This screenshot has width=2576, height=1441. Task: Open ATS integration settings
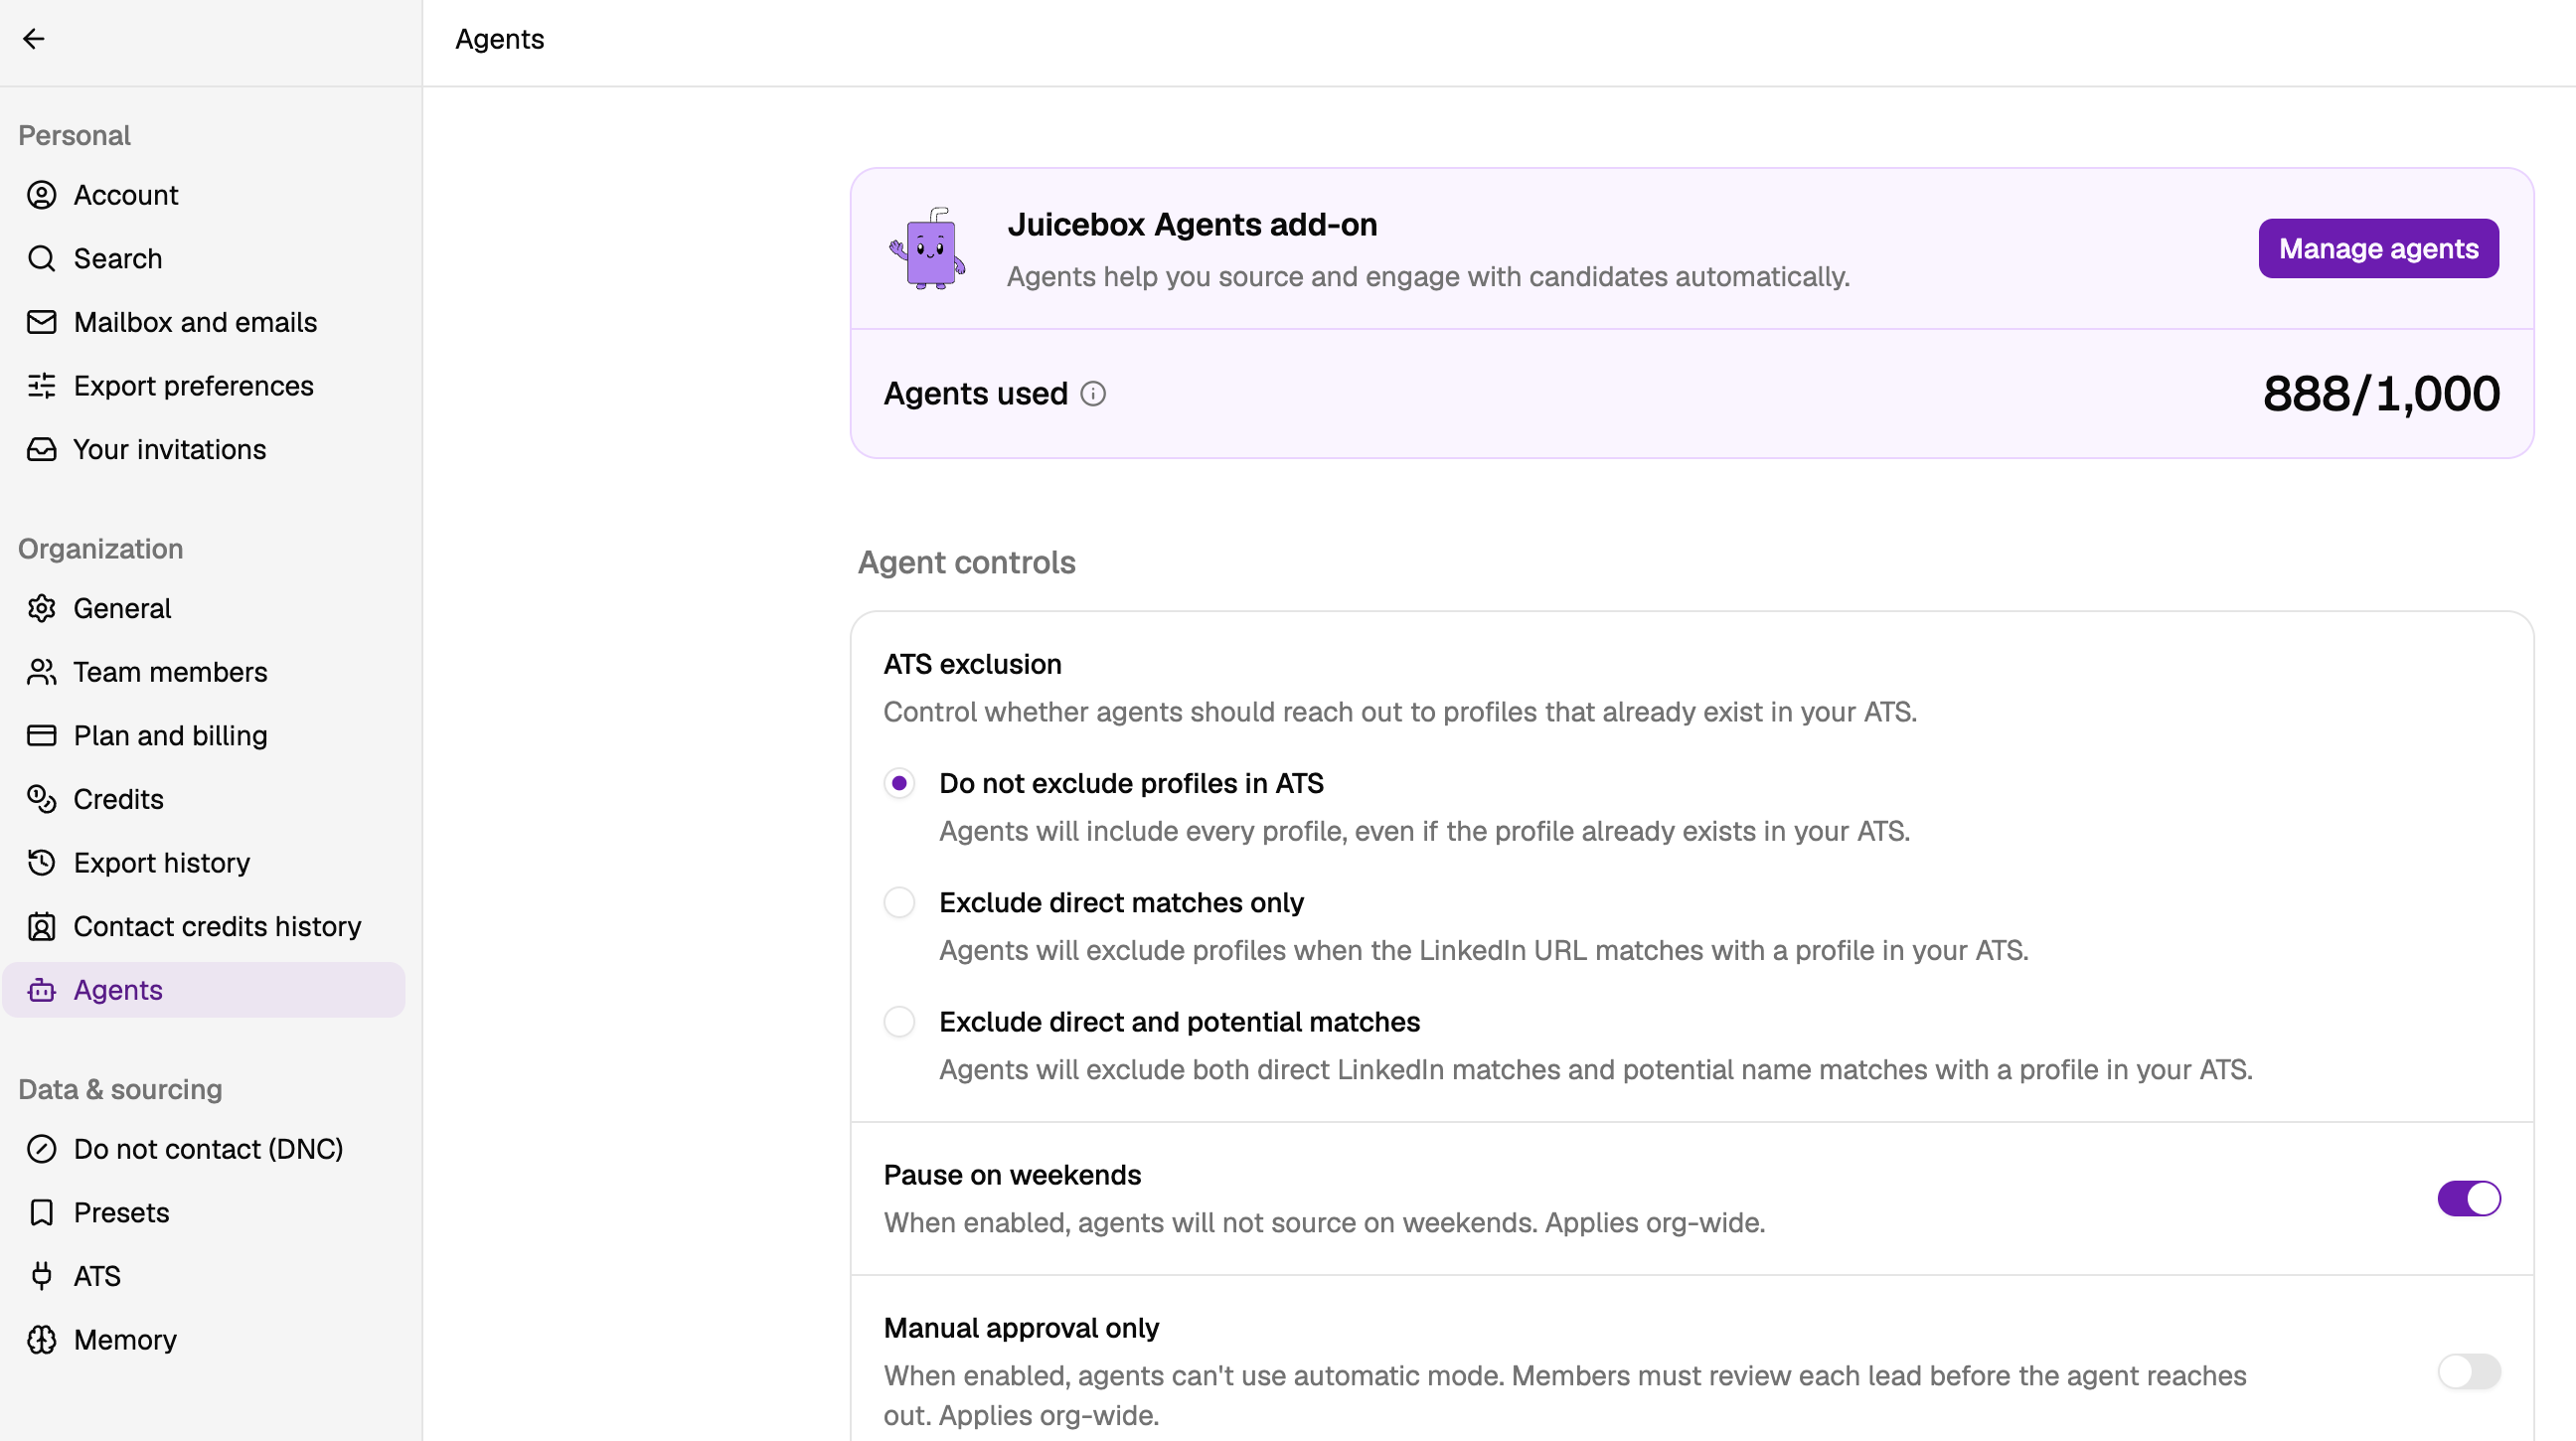pyautogui.click(x=204, y=1277)
